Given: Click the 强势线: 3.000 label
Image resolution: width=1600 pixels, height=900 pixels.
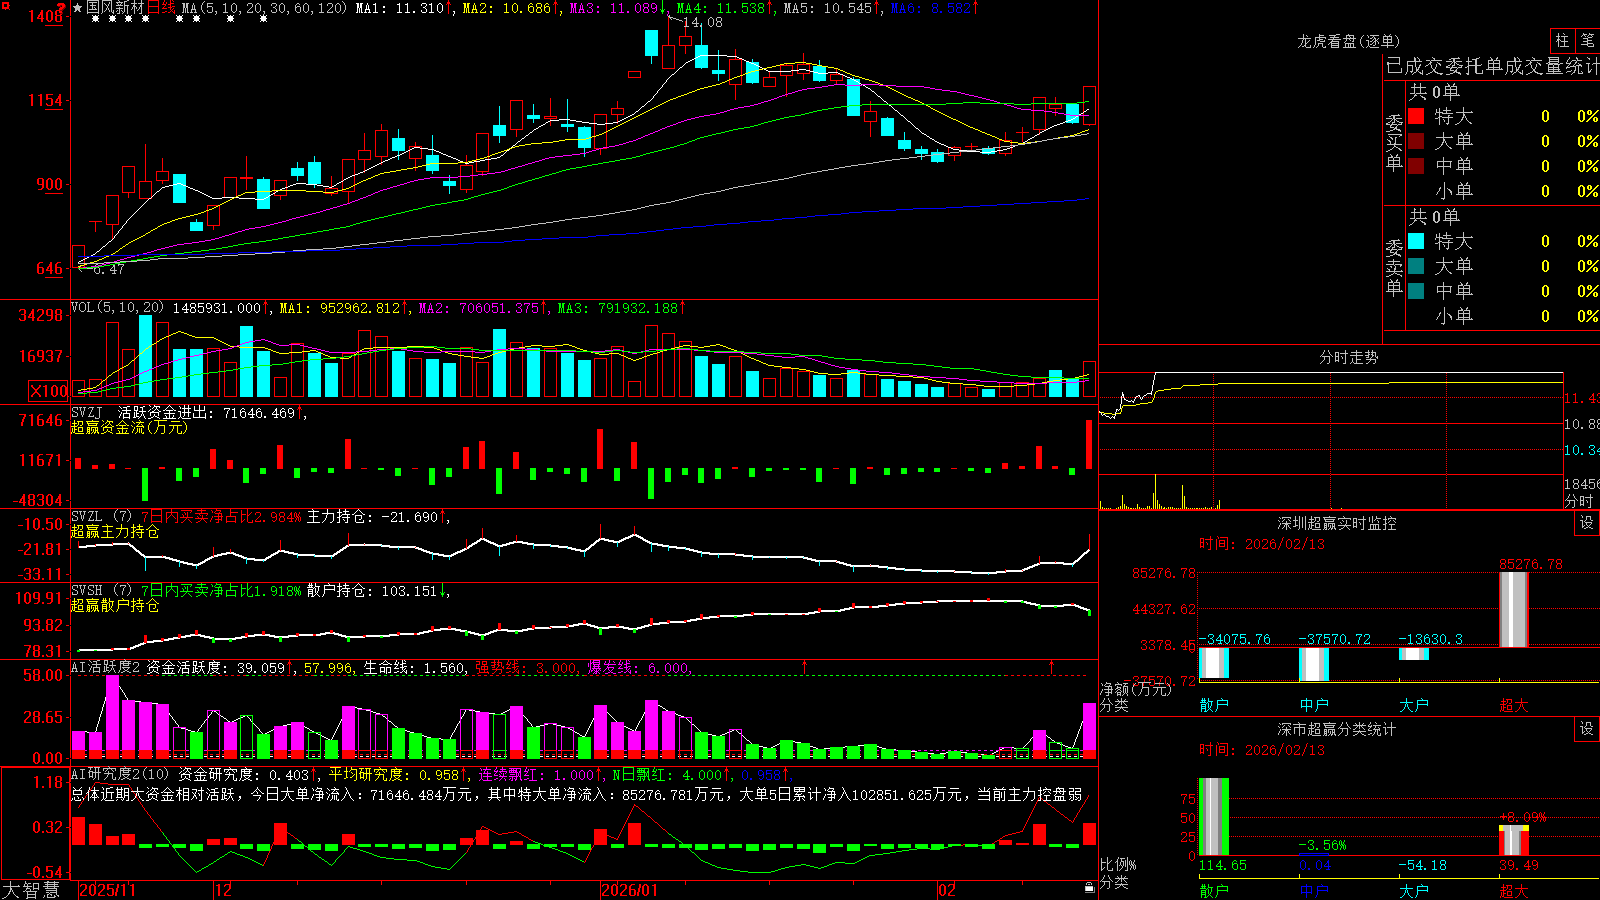Looking at the screenshot, I should (526, 668).
